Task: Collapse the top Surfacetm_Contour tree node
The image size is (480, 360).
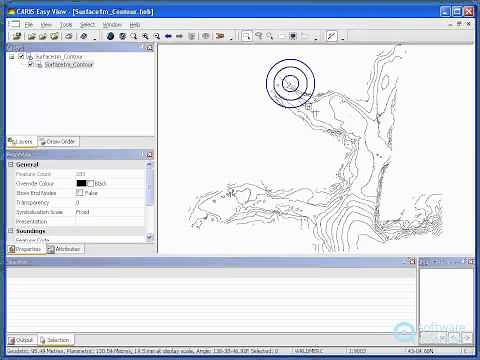Action: click(x=12, y=56)
